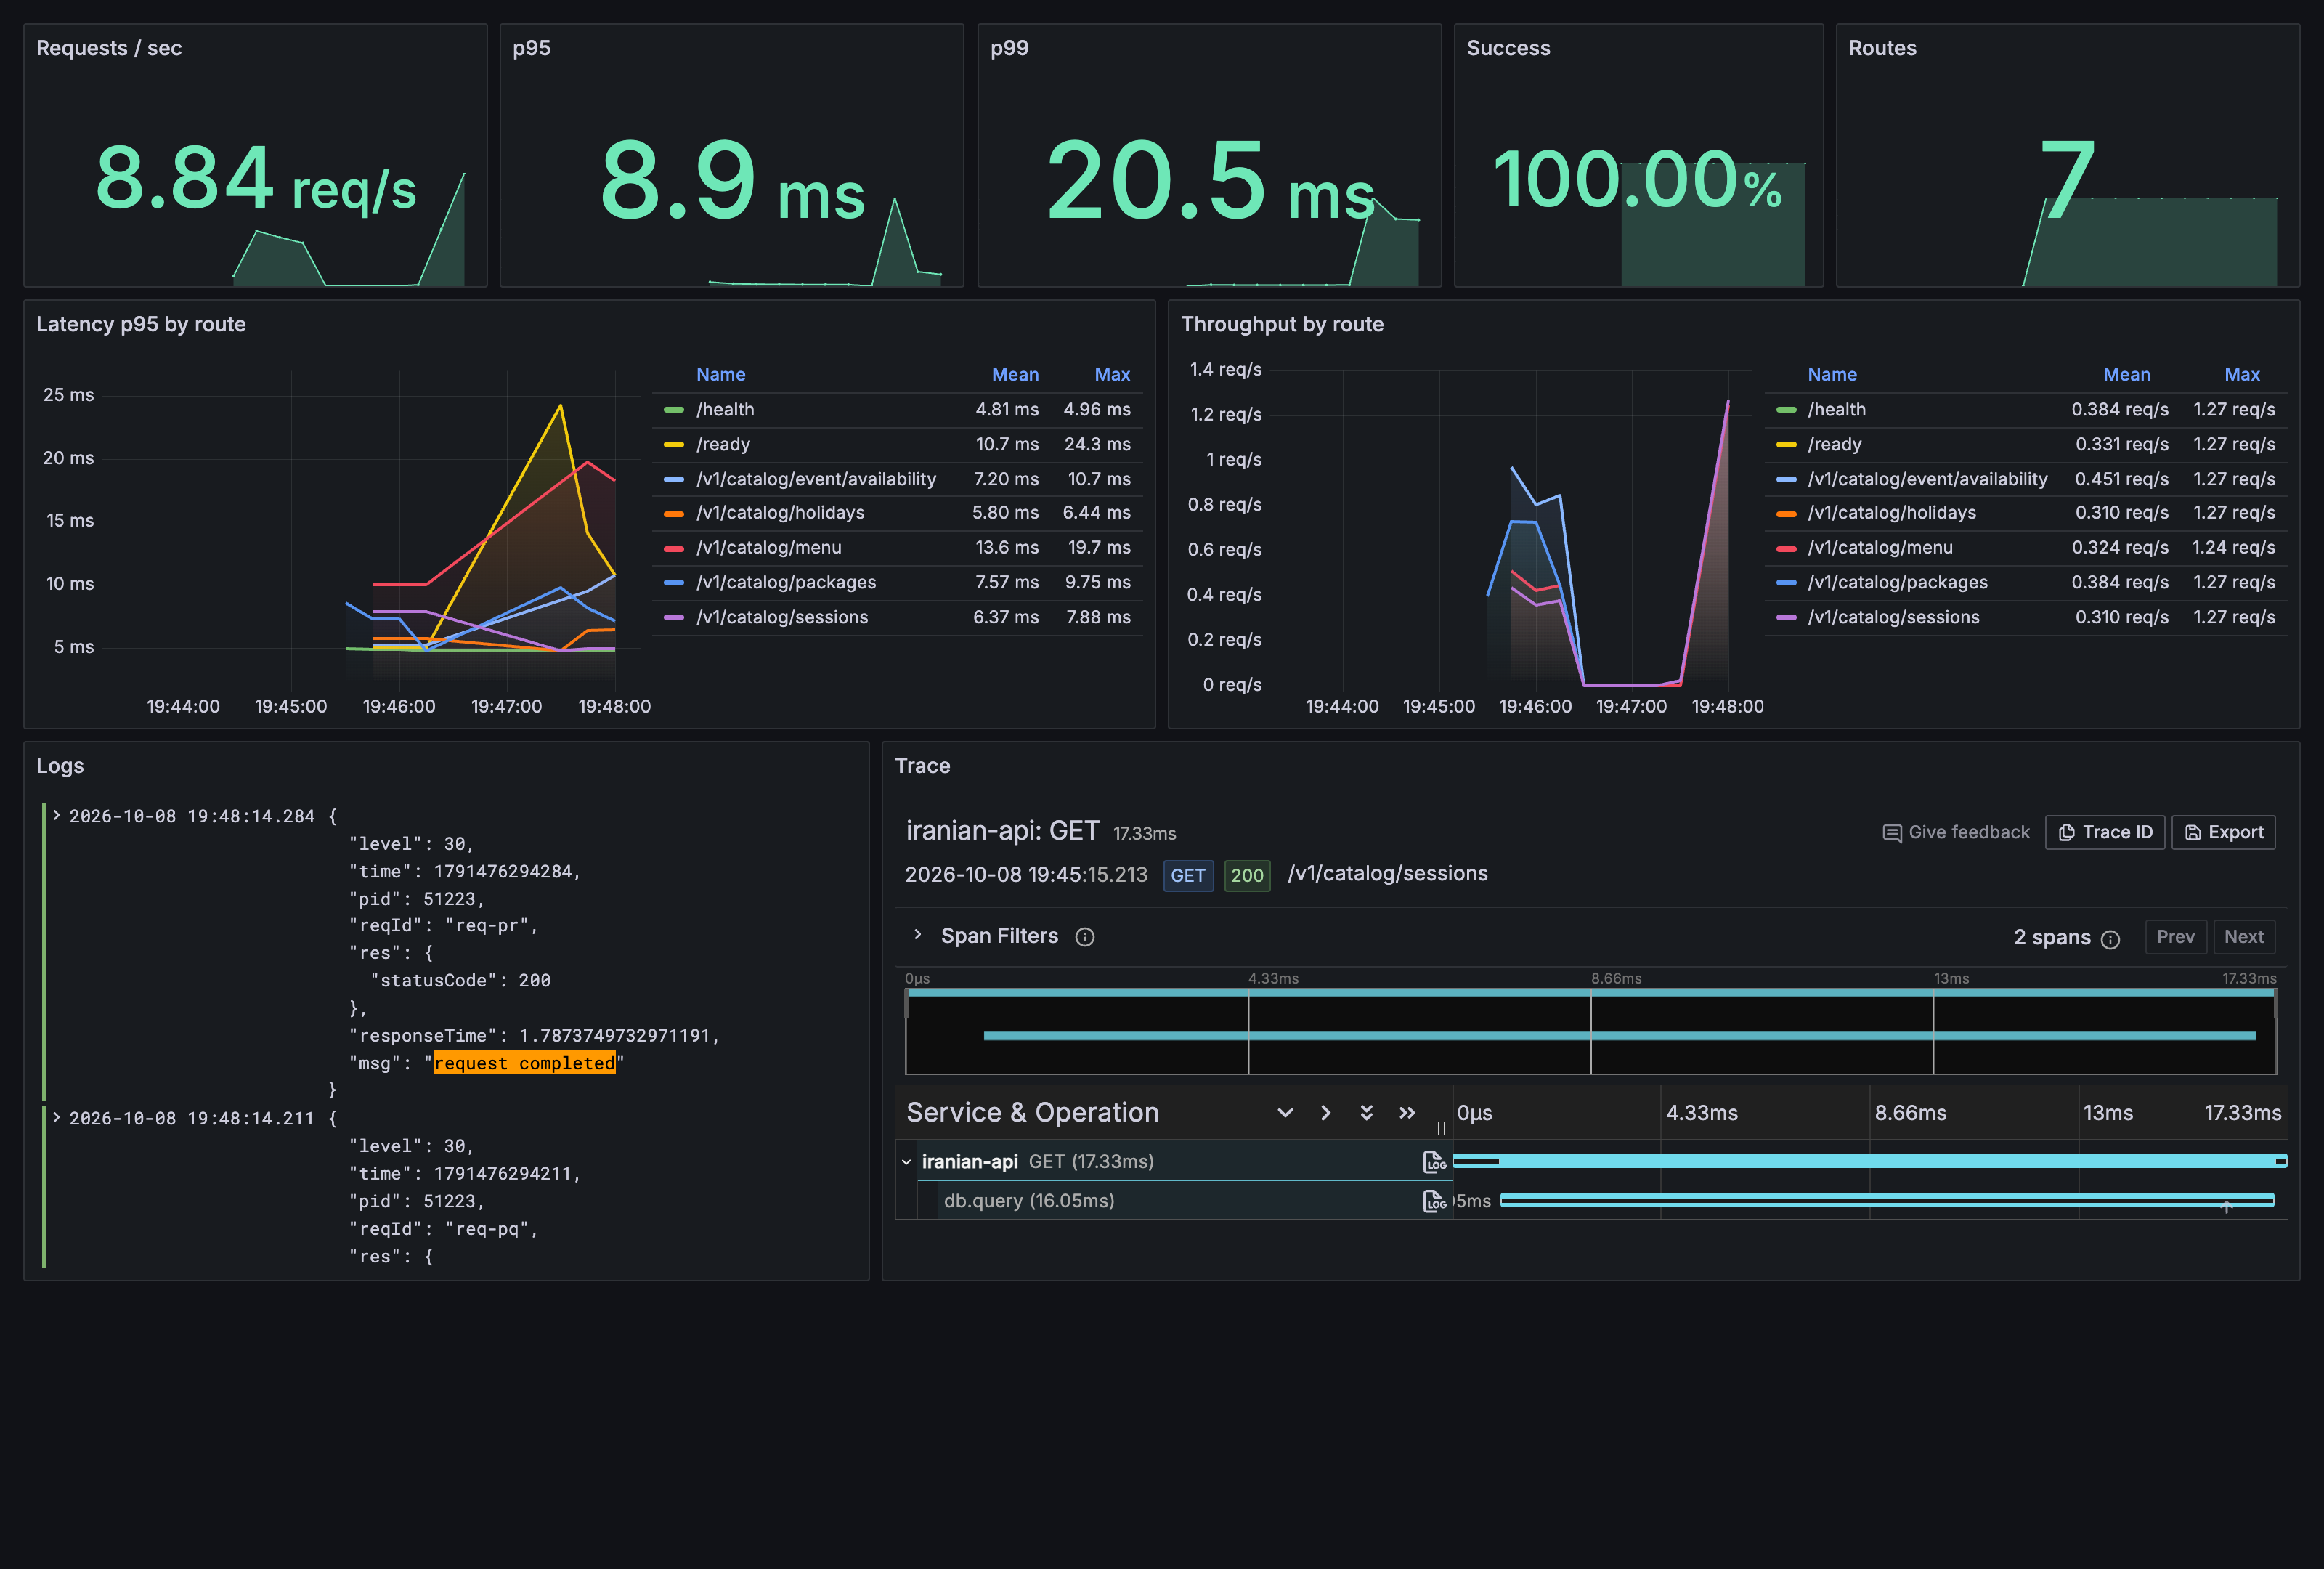Toggle /v1/catalog/menu in Latency legend
2324x1569 pixels.
click(x=768, y=547)
